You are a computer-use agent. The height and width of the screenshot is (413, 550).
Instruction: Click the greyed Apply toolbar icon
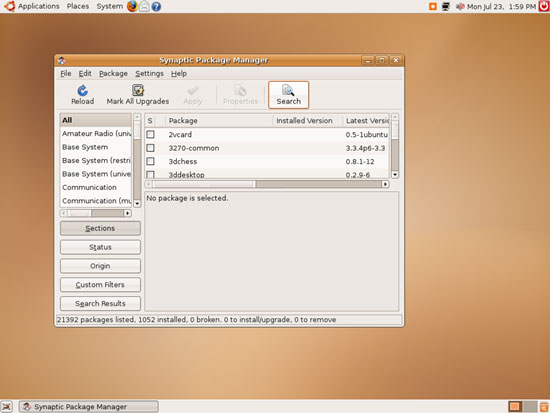tap(193, 91)
